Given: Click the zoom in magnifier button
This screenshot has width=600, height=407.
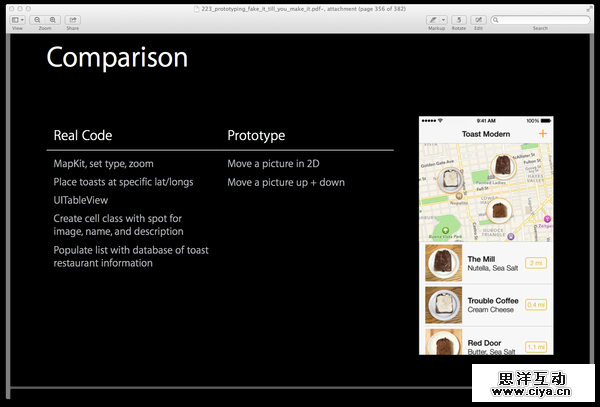Looking at the screenshot, I should (52, 20).
